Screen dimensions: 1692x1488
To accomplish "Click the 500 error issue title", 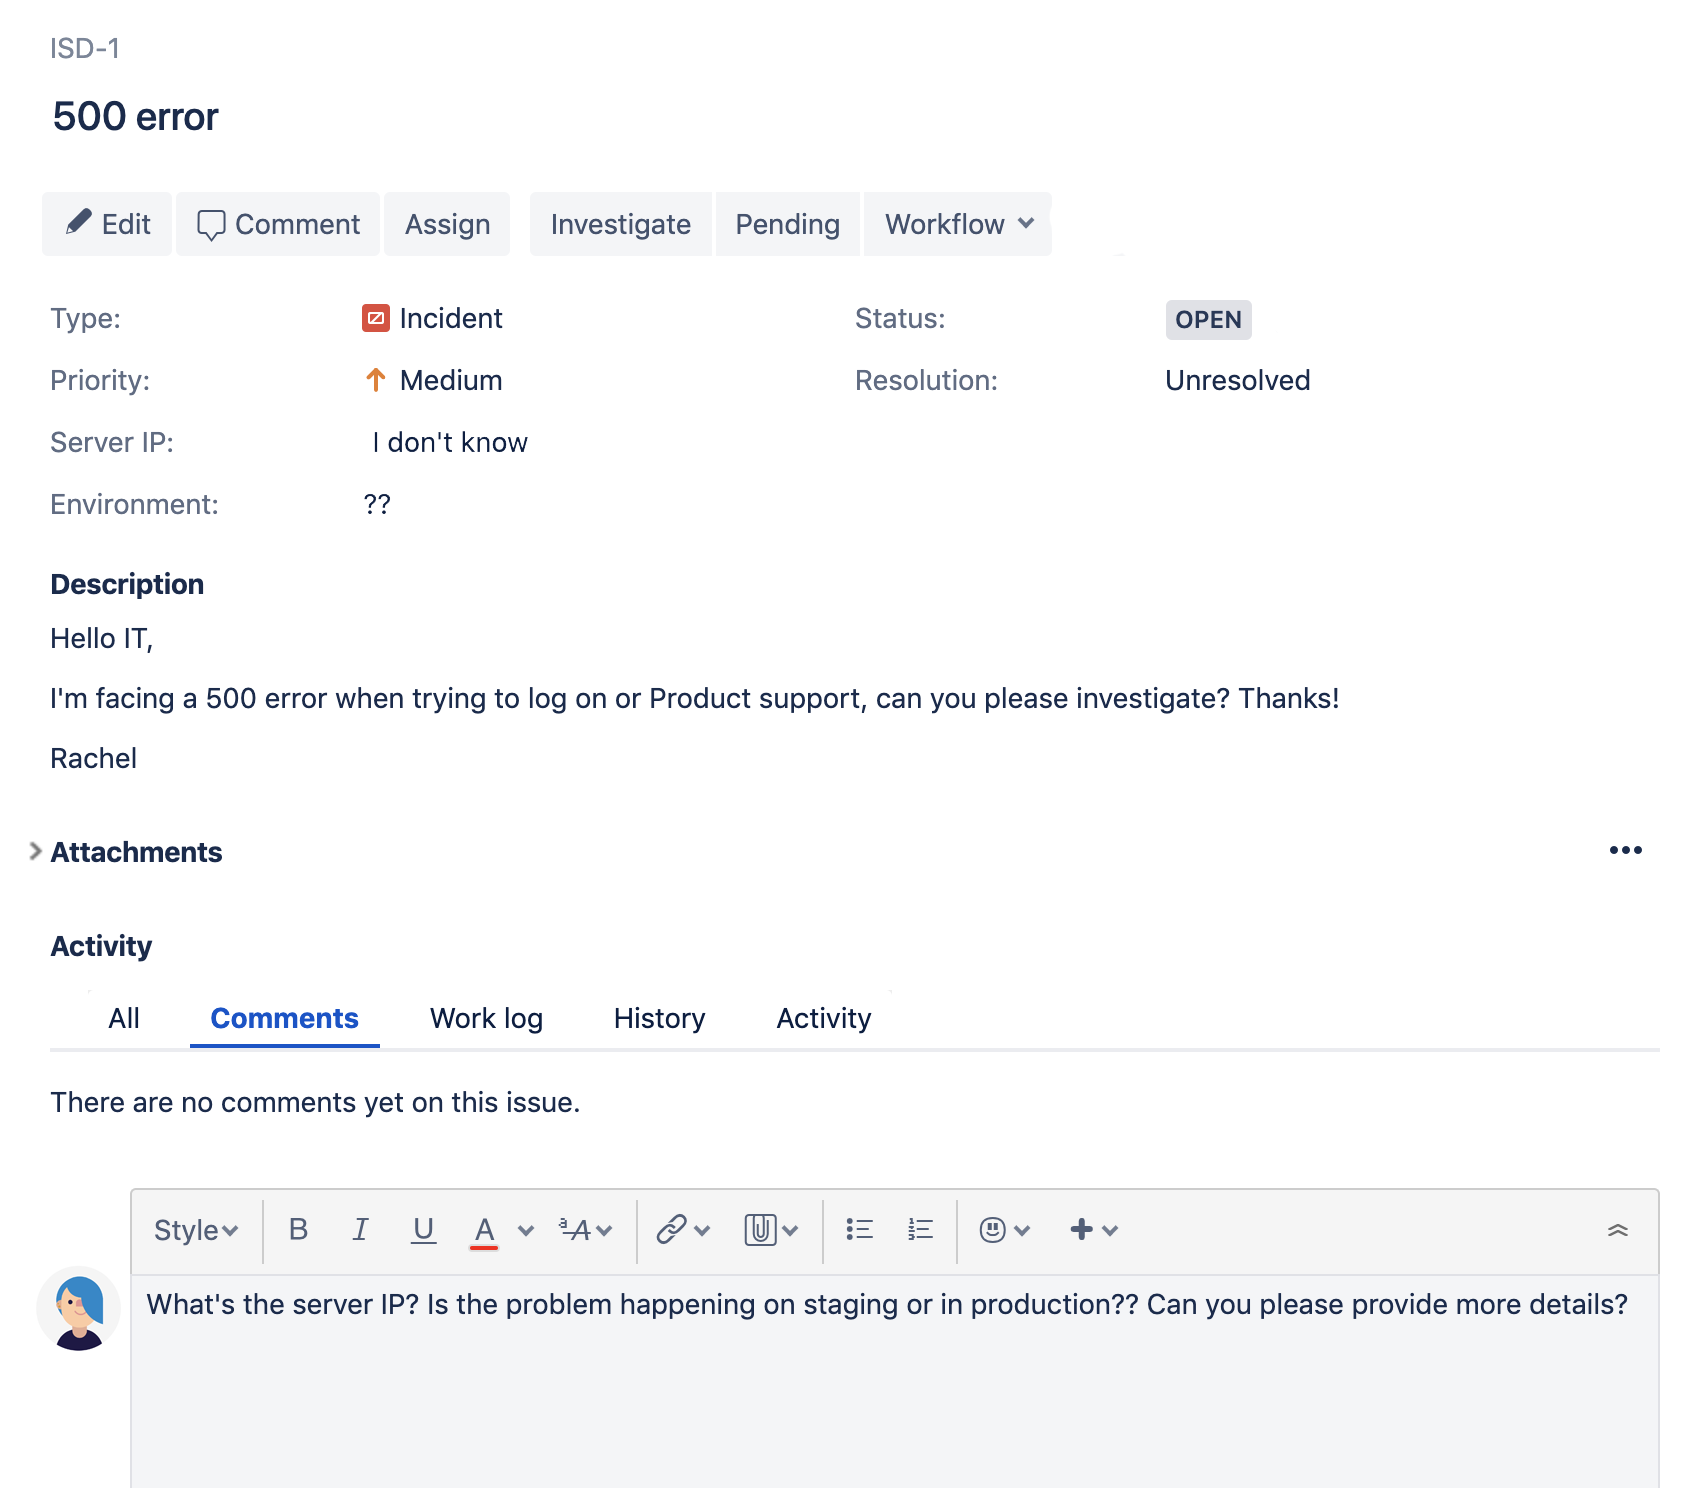I will click(x=135, y=116).
